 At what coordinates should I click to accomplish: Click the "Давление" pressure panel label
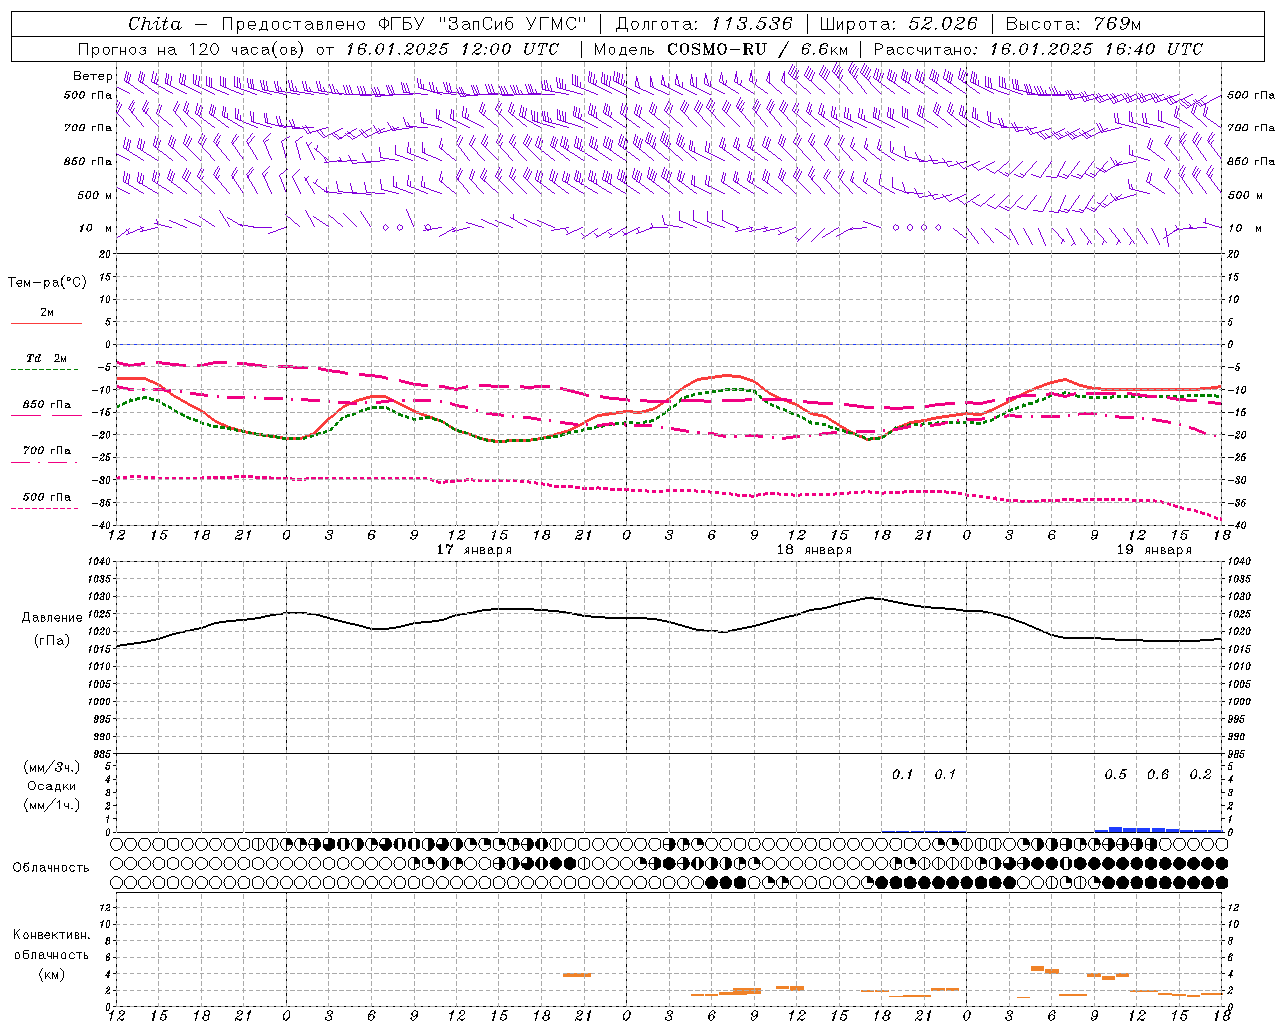click(52, 618)
